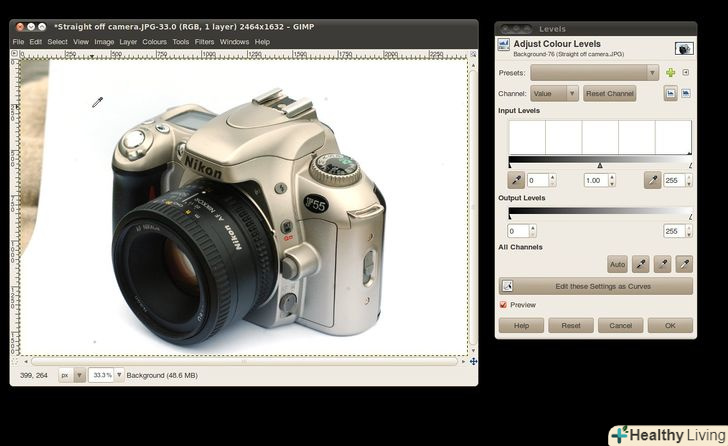Decrease gamma value with down stepper

pyautogui.click(x=612, y=184)
